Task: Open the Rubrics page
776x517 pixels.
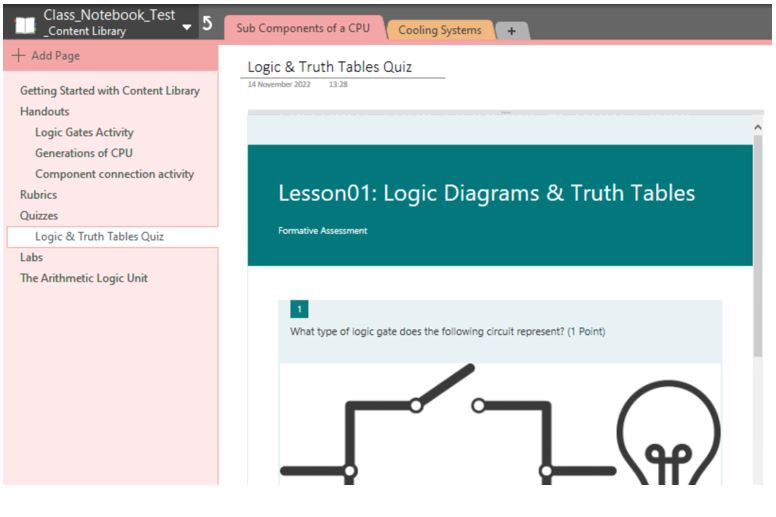Action: [38, 194]
